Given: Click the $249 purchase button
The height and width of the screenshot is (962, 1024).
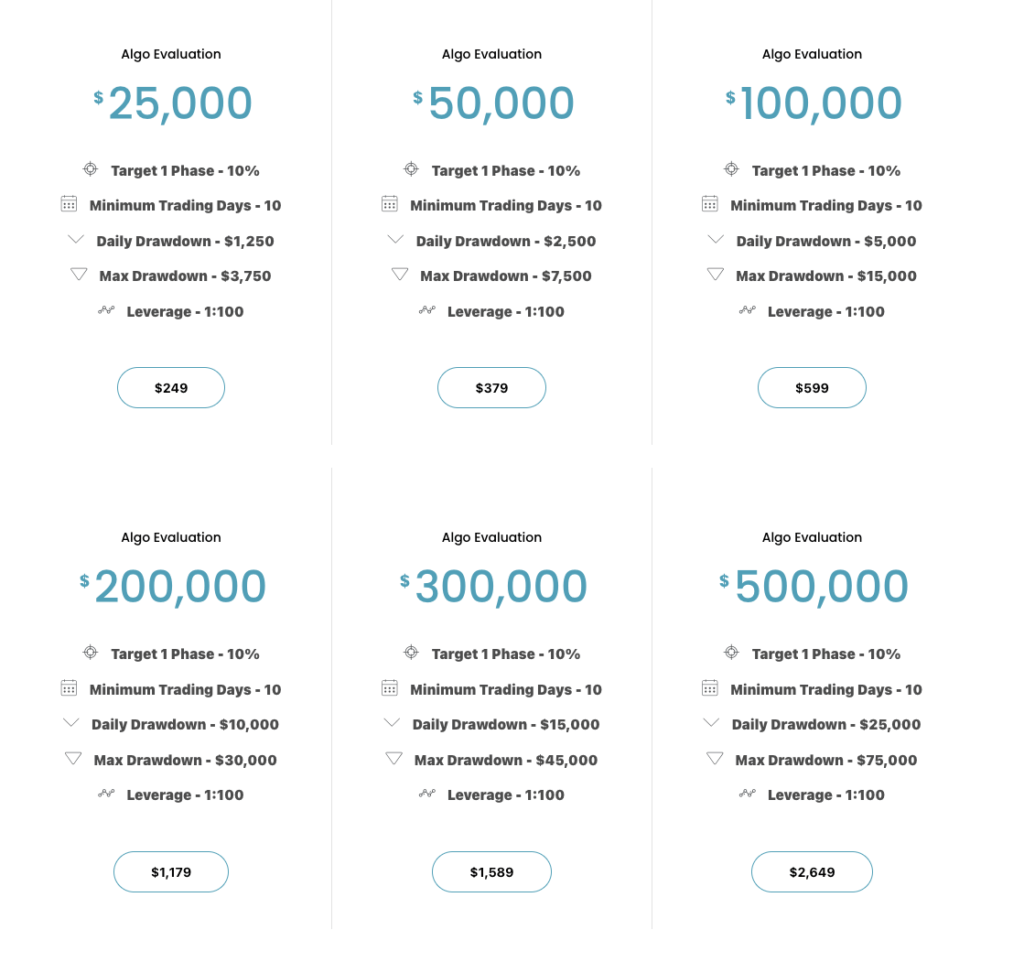Looking at the screenshot, I should pyautogui.click(x=171, y=387).
